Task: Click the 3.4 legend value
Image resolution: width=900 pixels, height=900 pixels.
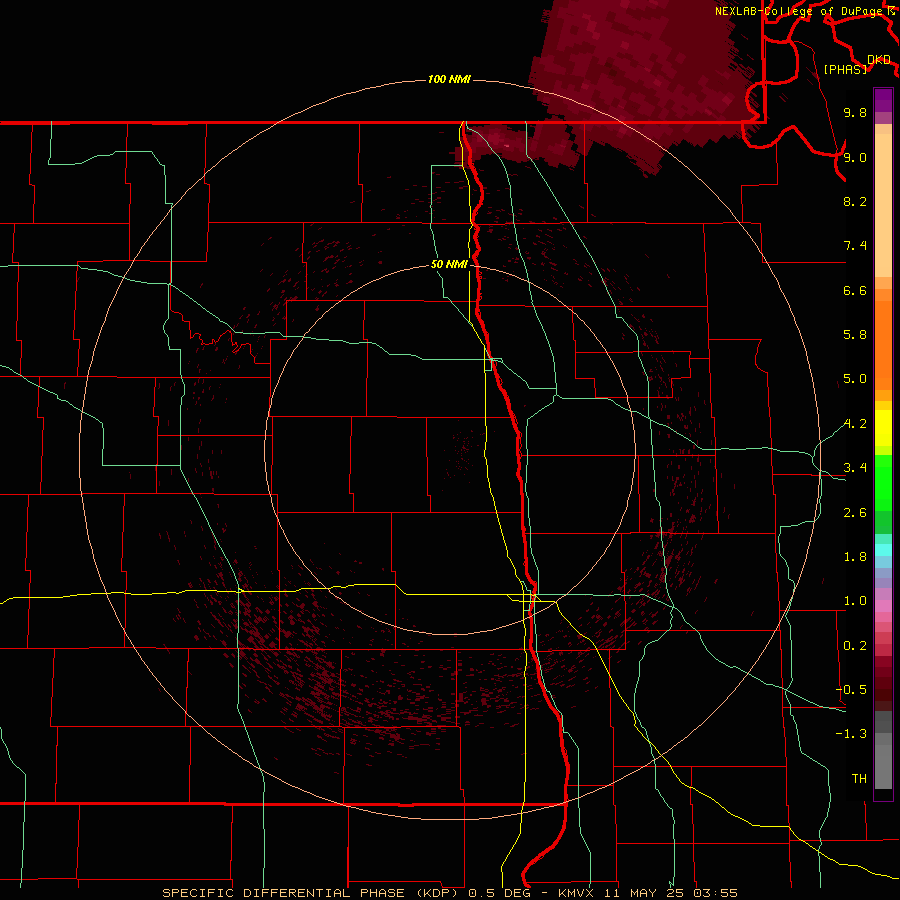Action: (855, 468)
